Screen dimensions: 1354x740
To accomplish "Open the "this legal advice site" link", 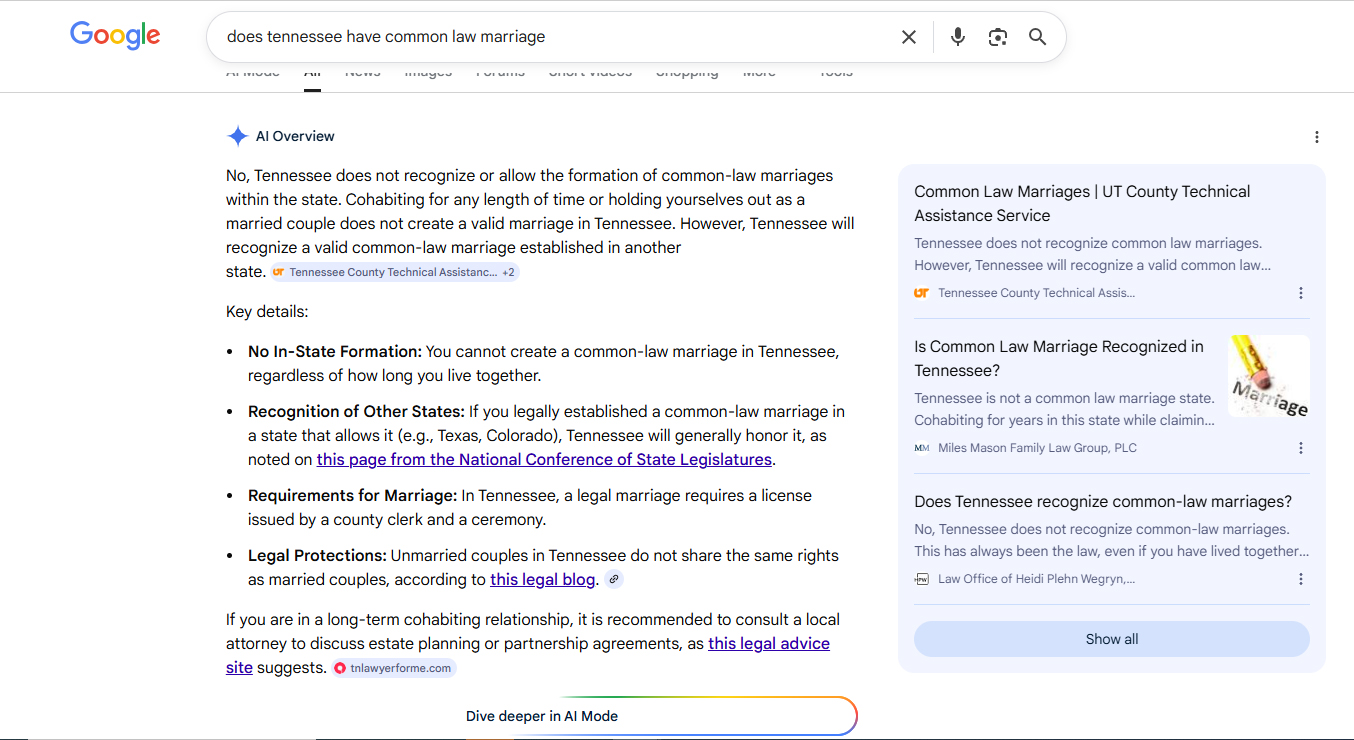I will [769, 644].
